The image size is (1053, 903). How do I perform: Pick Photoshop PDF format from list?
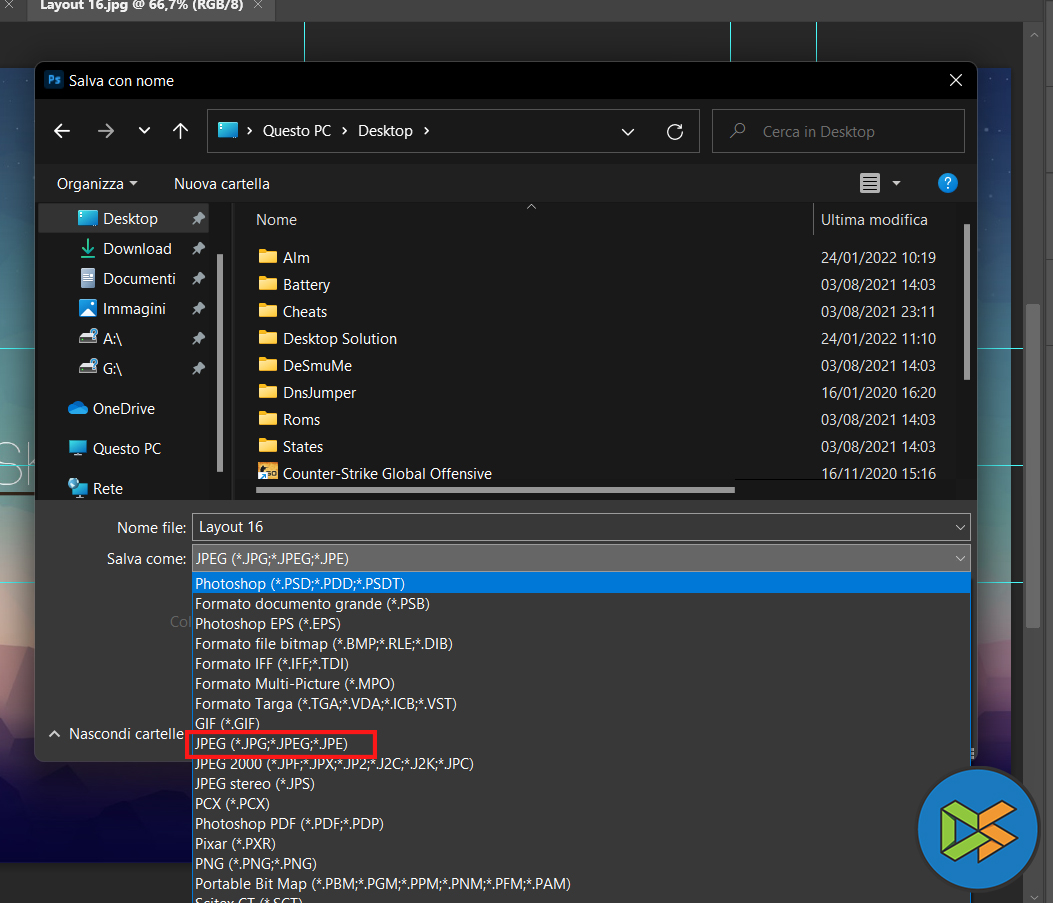[289, 823]
